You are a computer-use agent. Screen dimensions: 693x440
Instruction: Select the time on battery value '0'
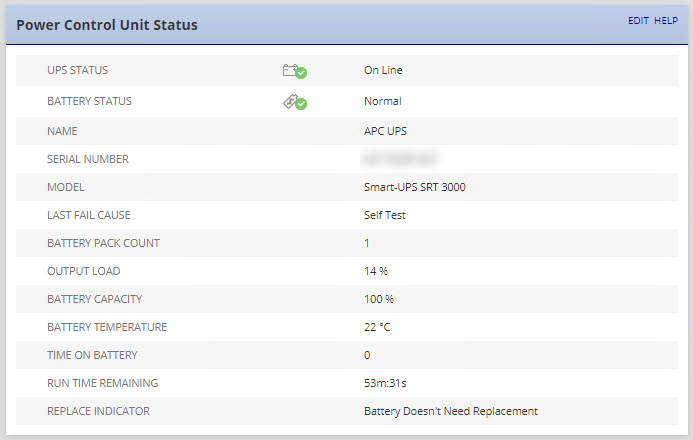click(x=367, y=355)
